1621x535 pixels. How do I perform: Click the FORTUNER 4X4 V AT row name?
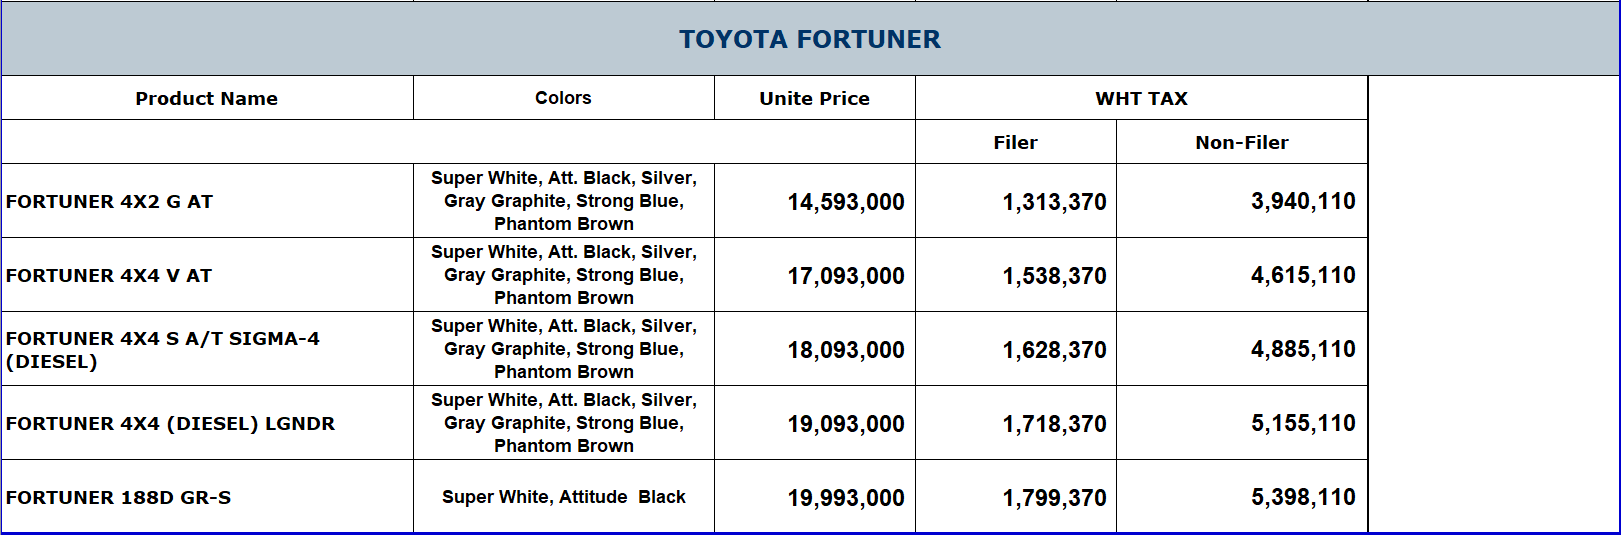109,275
